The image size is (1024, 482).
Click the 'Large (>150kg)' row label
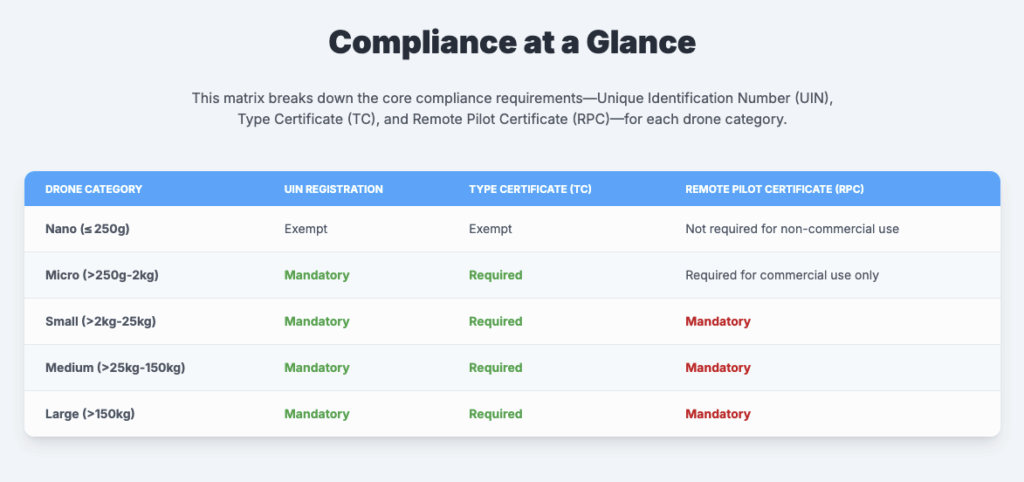pyautogui.click(x=92, y=413)
